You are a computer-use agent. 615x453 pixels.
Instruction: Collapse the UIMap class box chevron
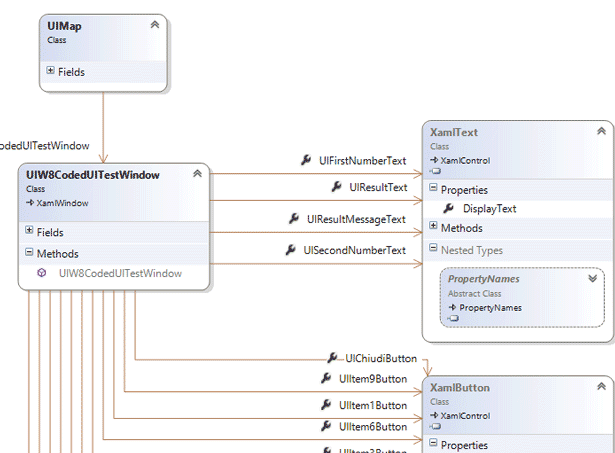click(154, 24)
